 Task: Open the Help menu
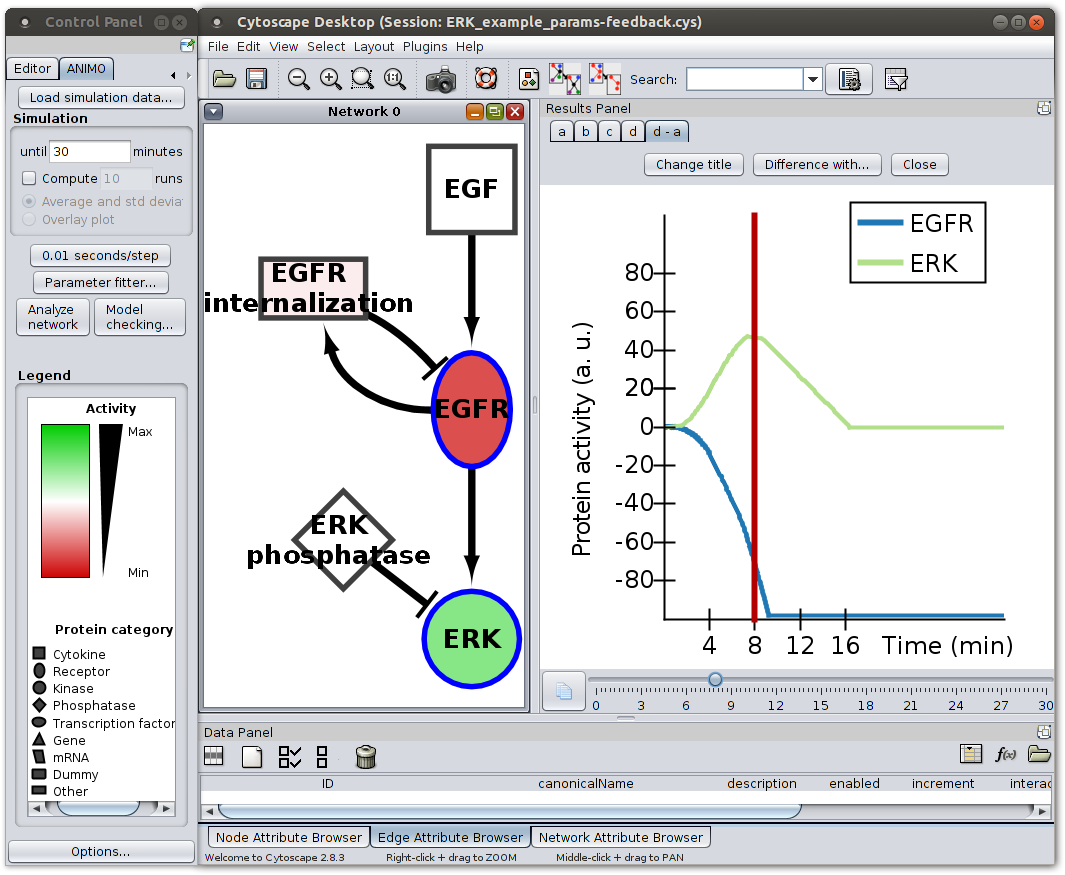(469, 46)
